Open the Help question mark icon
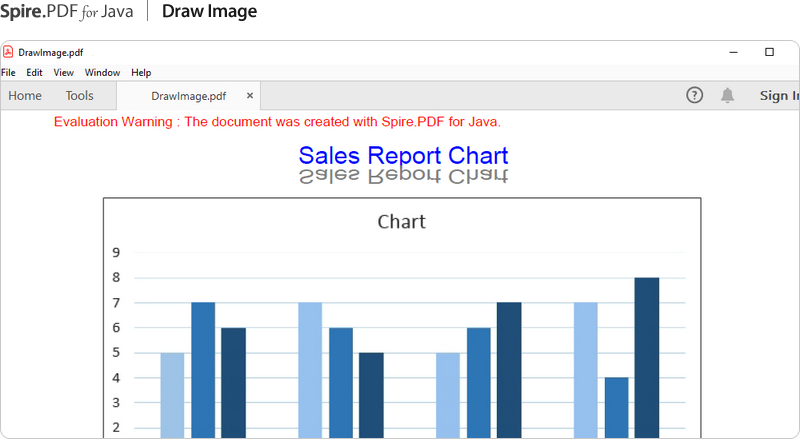The width and height of the screenshot is (800, 440). pyautogui.click(x=695, y=95)
